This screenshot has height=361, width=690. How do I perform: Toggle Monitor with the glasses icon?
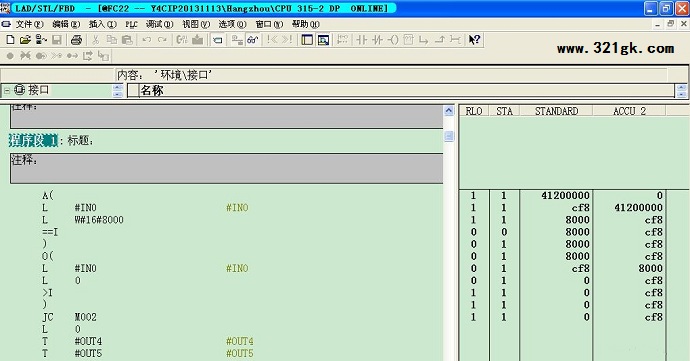(253, 40)
